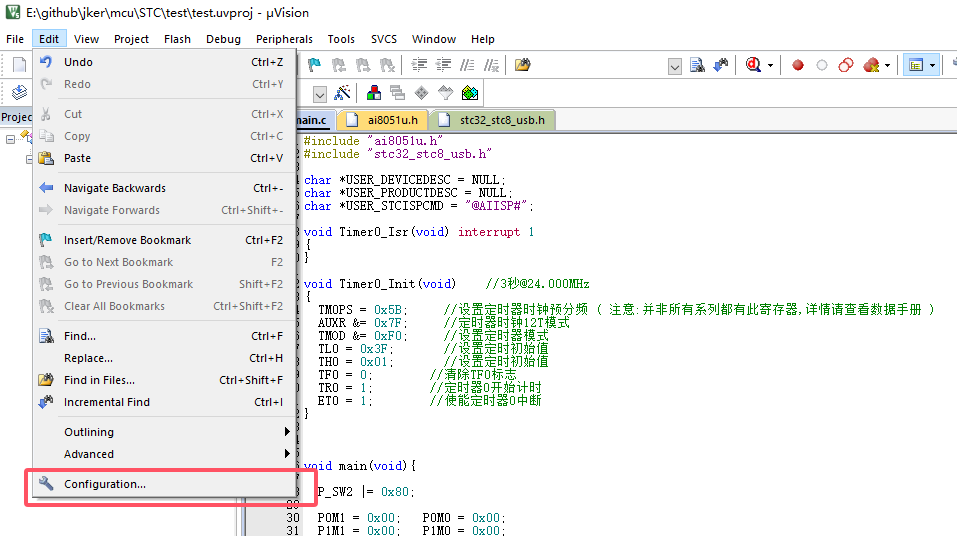Click the find document toolbar icon

point(697,65)
